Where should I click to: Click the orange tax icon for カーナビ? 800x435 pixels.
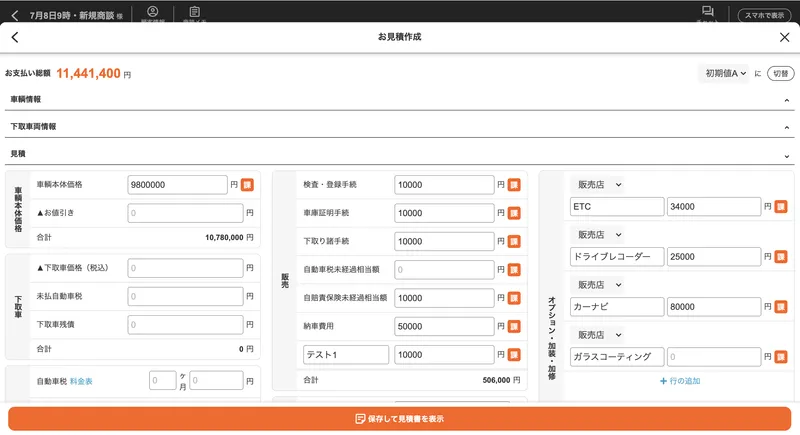[x=781, y=306]
